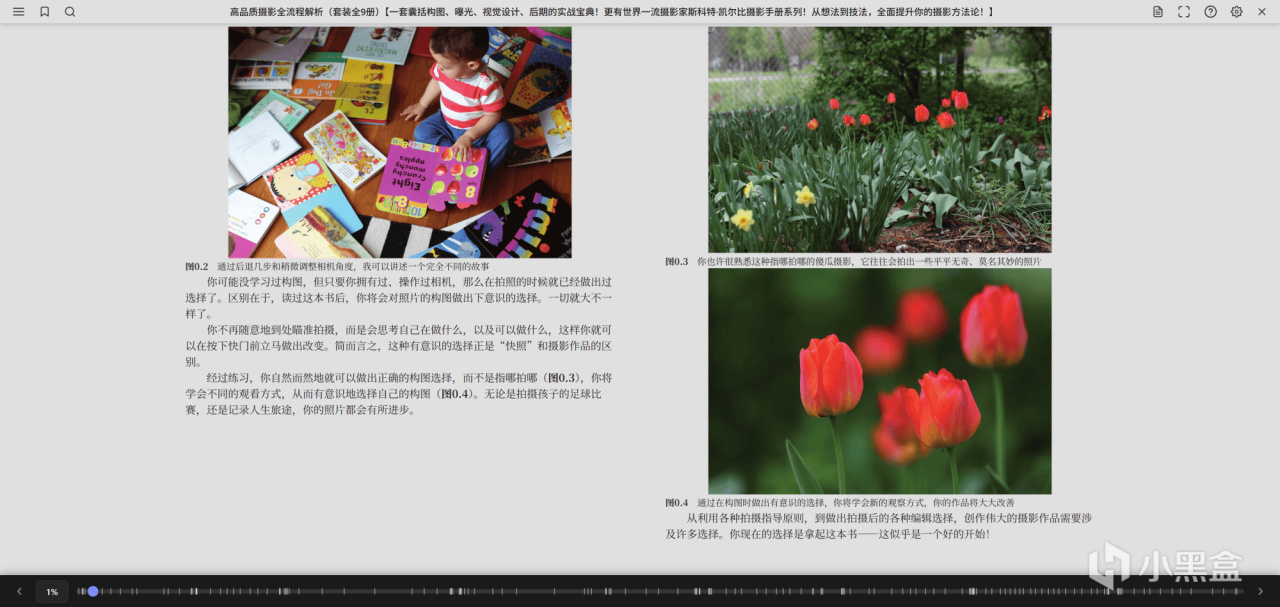Close the reader with the X icon

click(x=1262, y=12)
